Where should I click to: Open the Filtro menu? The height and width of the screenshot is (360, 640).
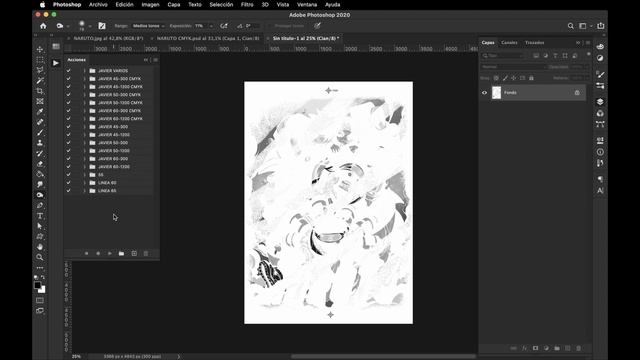[247, 4]
